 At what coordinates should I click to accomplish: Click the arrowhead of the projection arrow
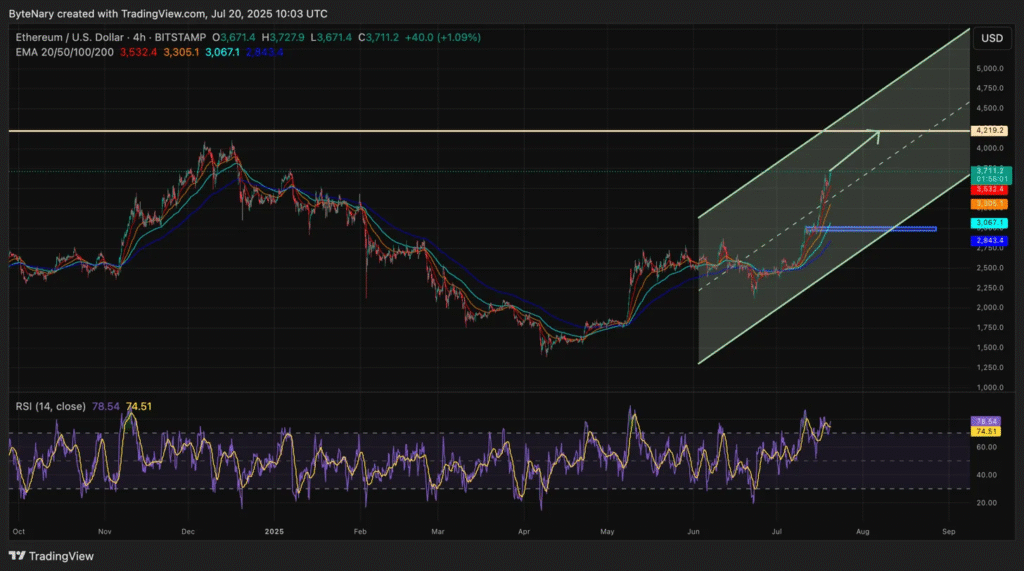(878, 132)
